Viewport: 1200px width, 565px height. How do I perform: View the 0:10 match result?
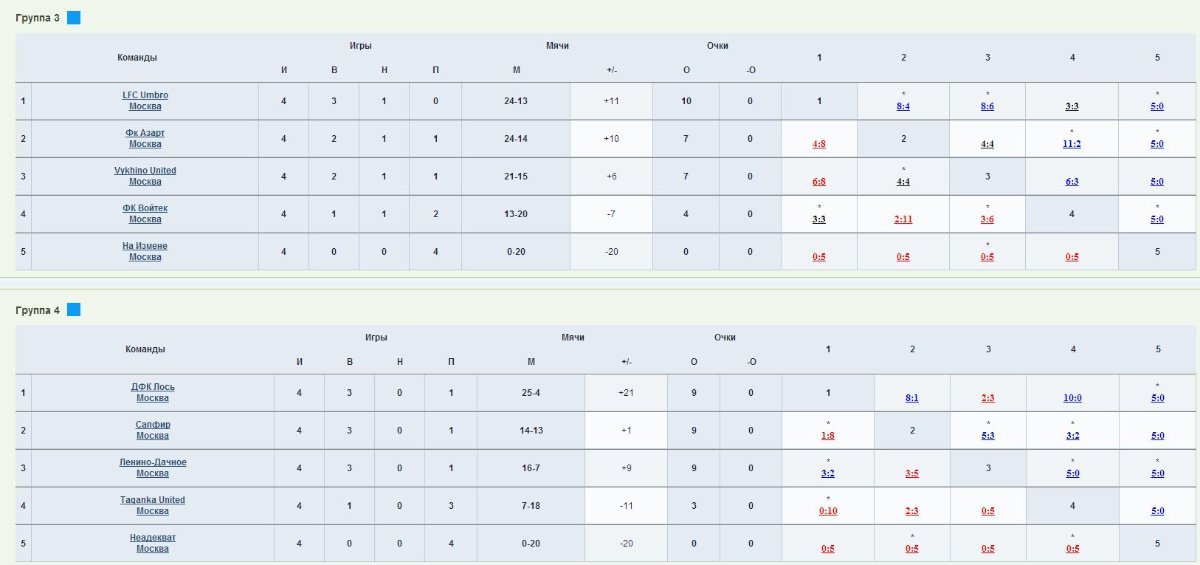click(x=828, y=511)
